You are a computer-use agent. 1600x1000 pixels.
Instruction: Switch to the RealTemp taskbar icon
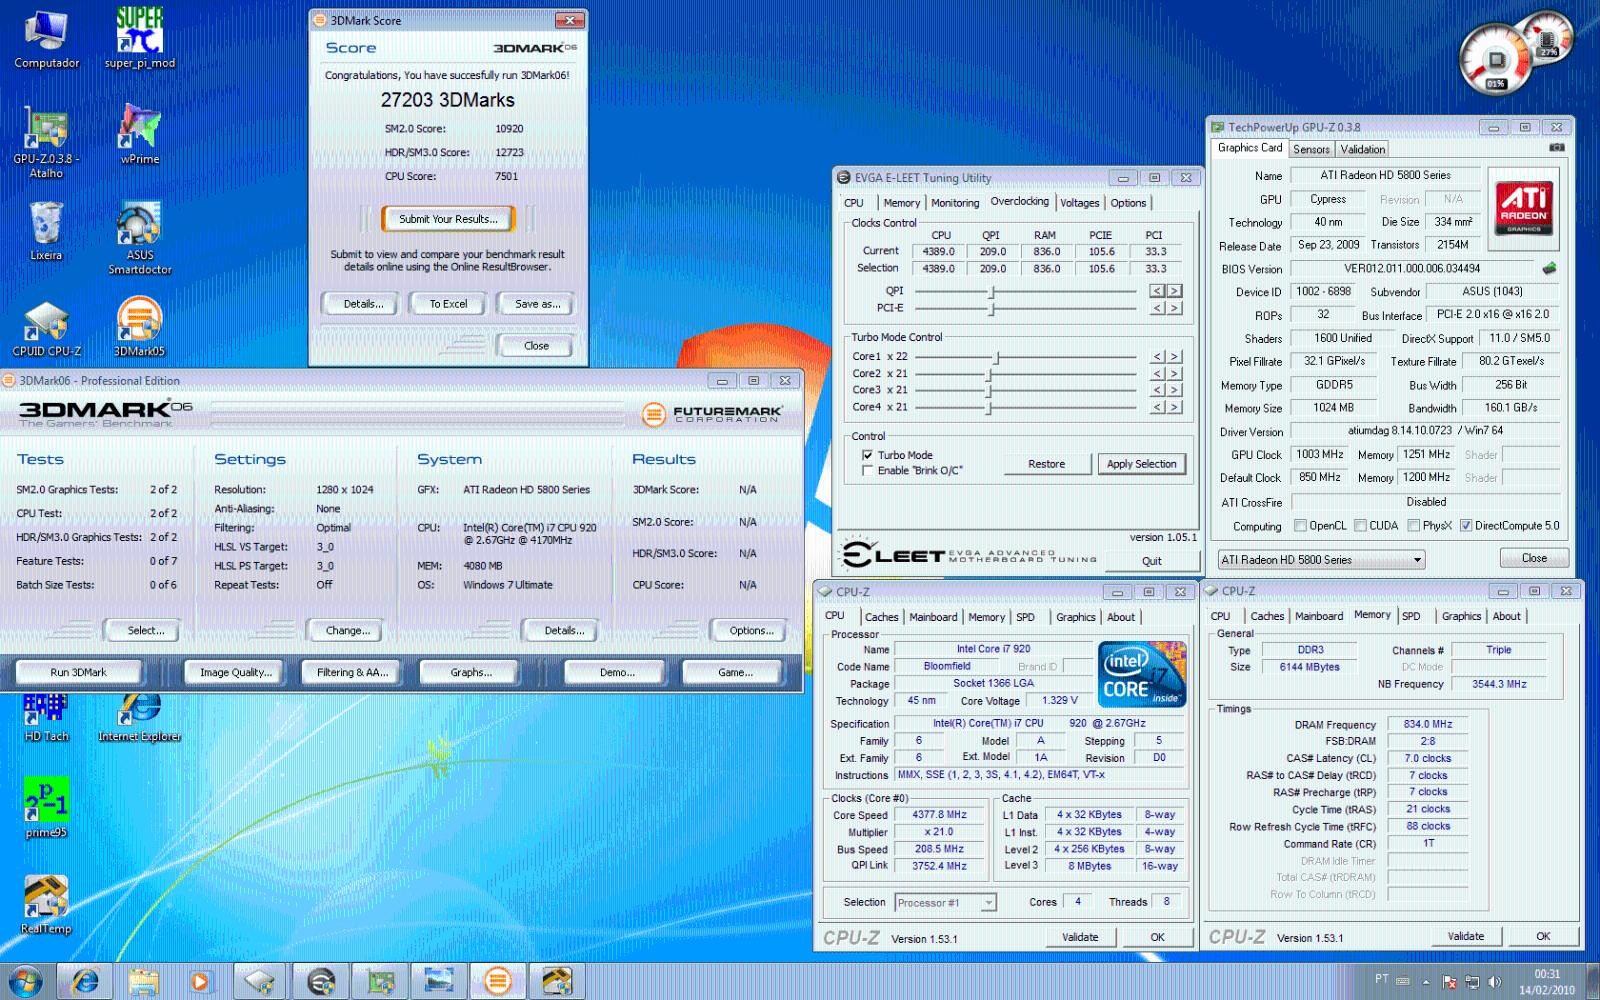555,981
